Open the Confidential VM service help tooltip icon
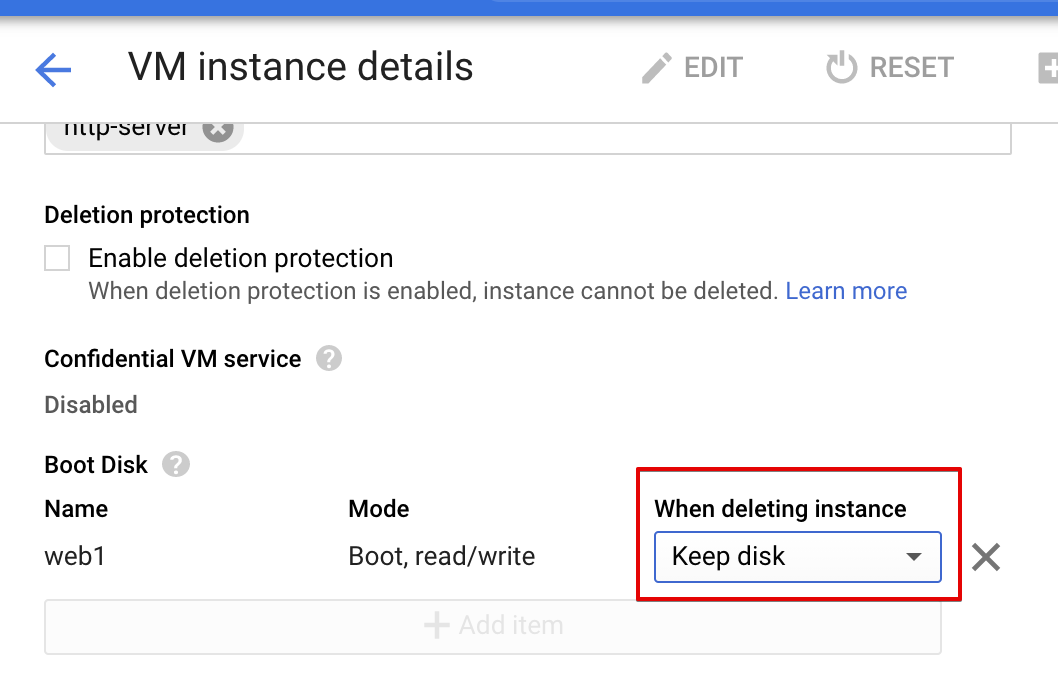Viewport: 1058px width, 694px height. (329, 358)
